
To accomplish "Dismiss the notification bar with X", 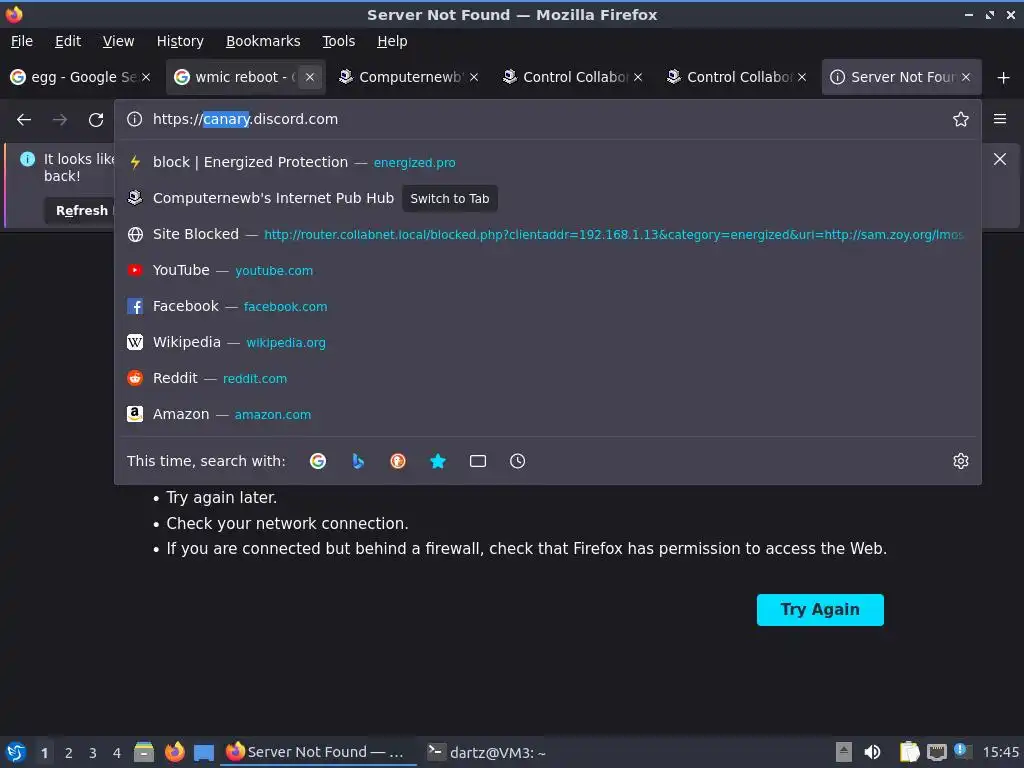I will tap(1000, 159).
